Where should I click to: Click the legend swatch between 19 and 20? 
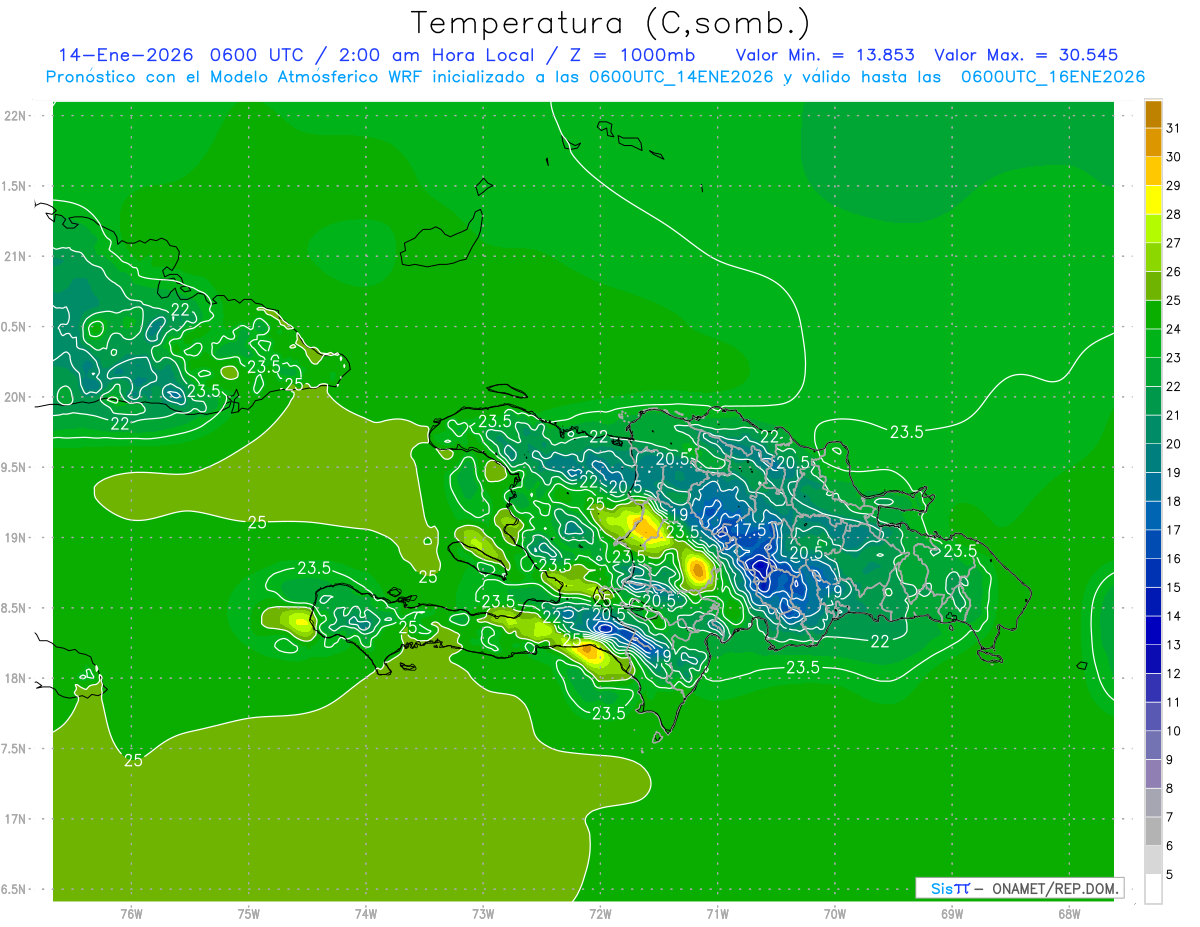(1153, 459)
